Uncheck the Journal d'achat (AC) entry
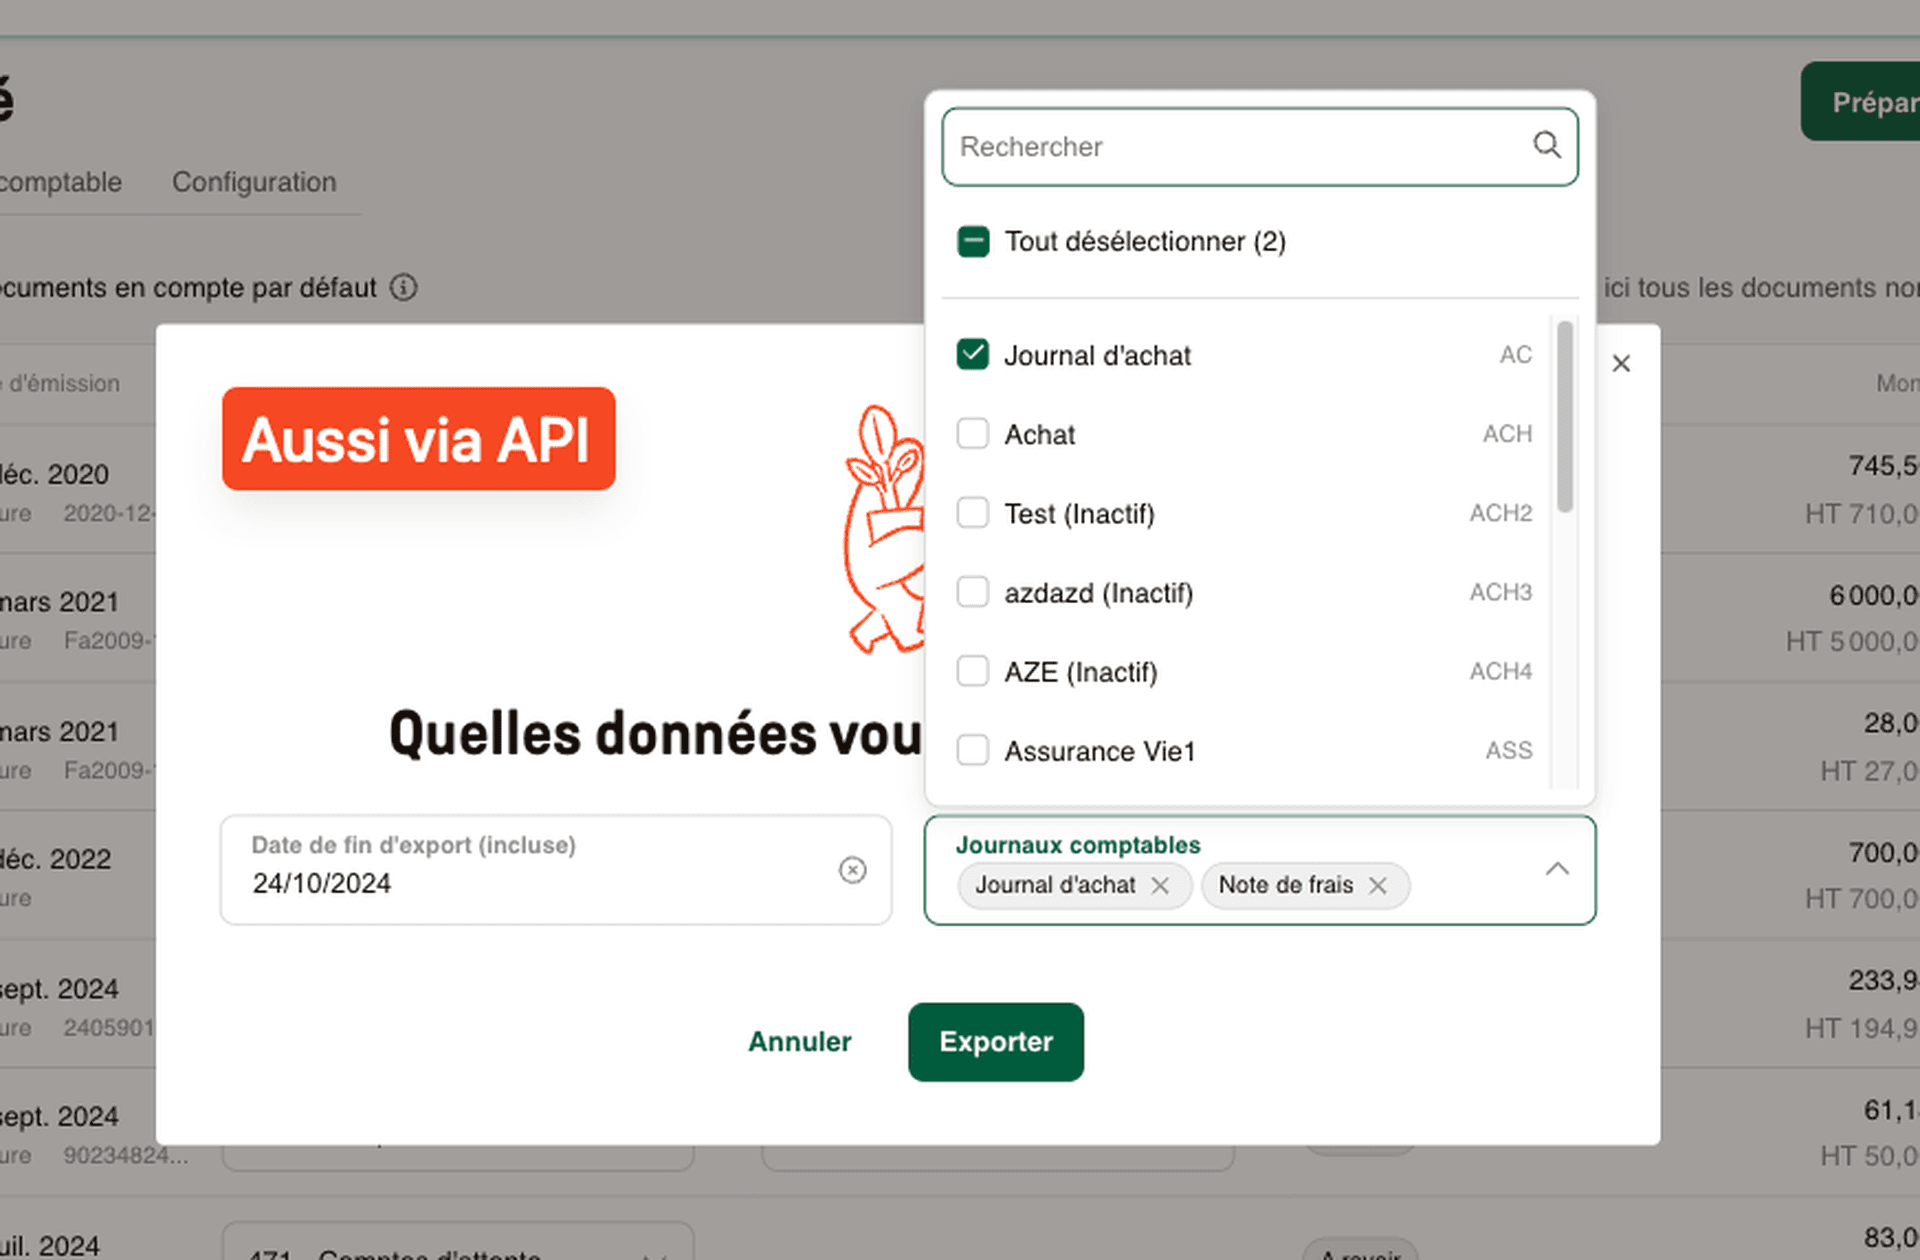The width and height of the screenshot is (1920, 1260). coord(972,354)
